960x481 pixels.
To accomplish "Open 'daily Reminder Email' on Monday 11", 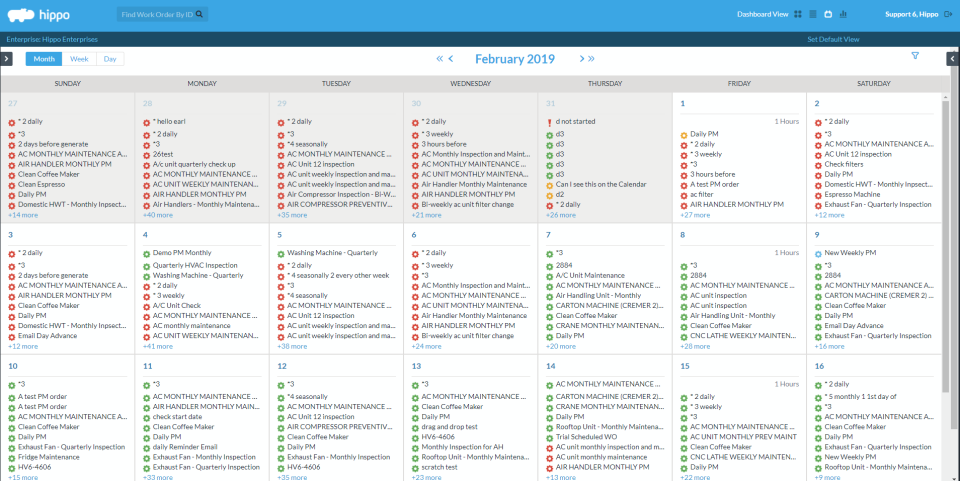I will [x=185, y=447].
